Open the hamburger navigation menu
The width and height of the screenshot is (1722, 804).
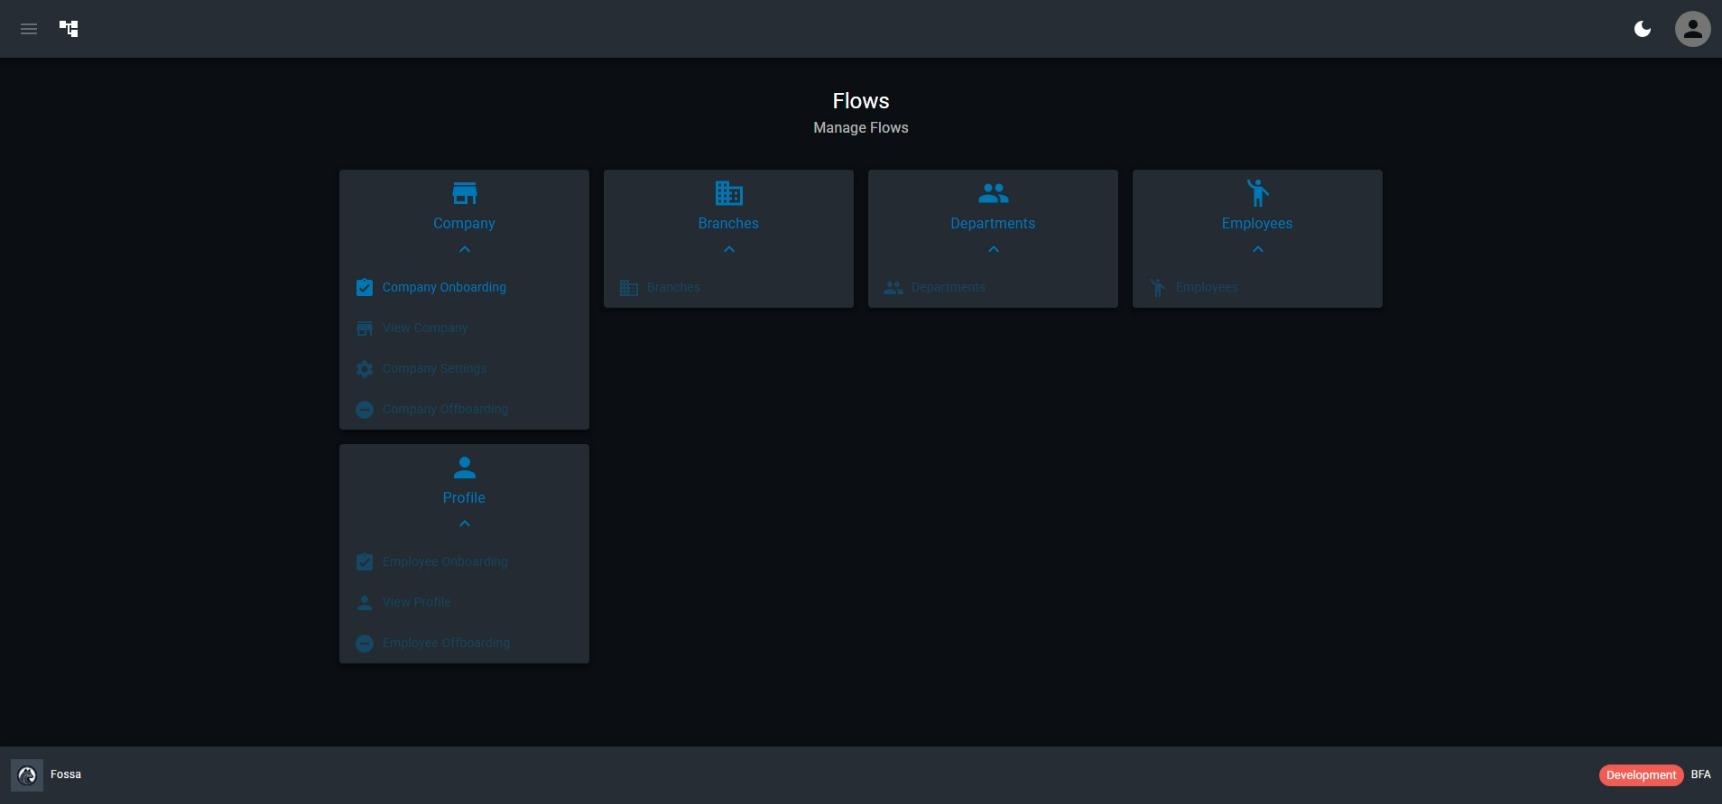point(29,29)
